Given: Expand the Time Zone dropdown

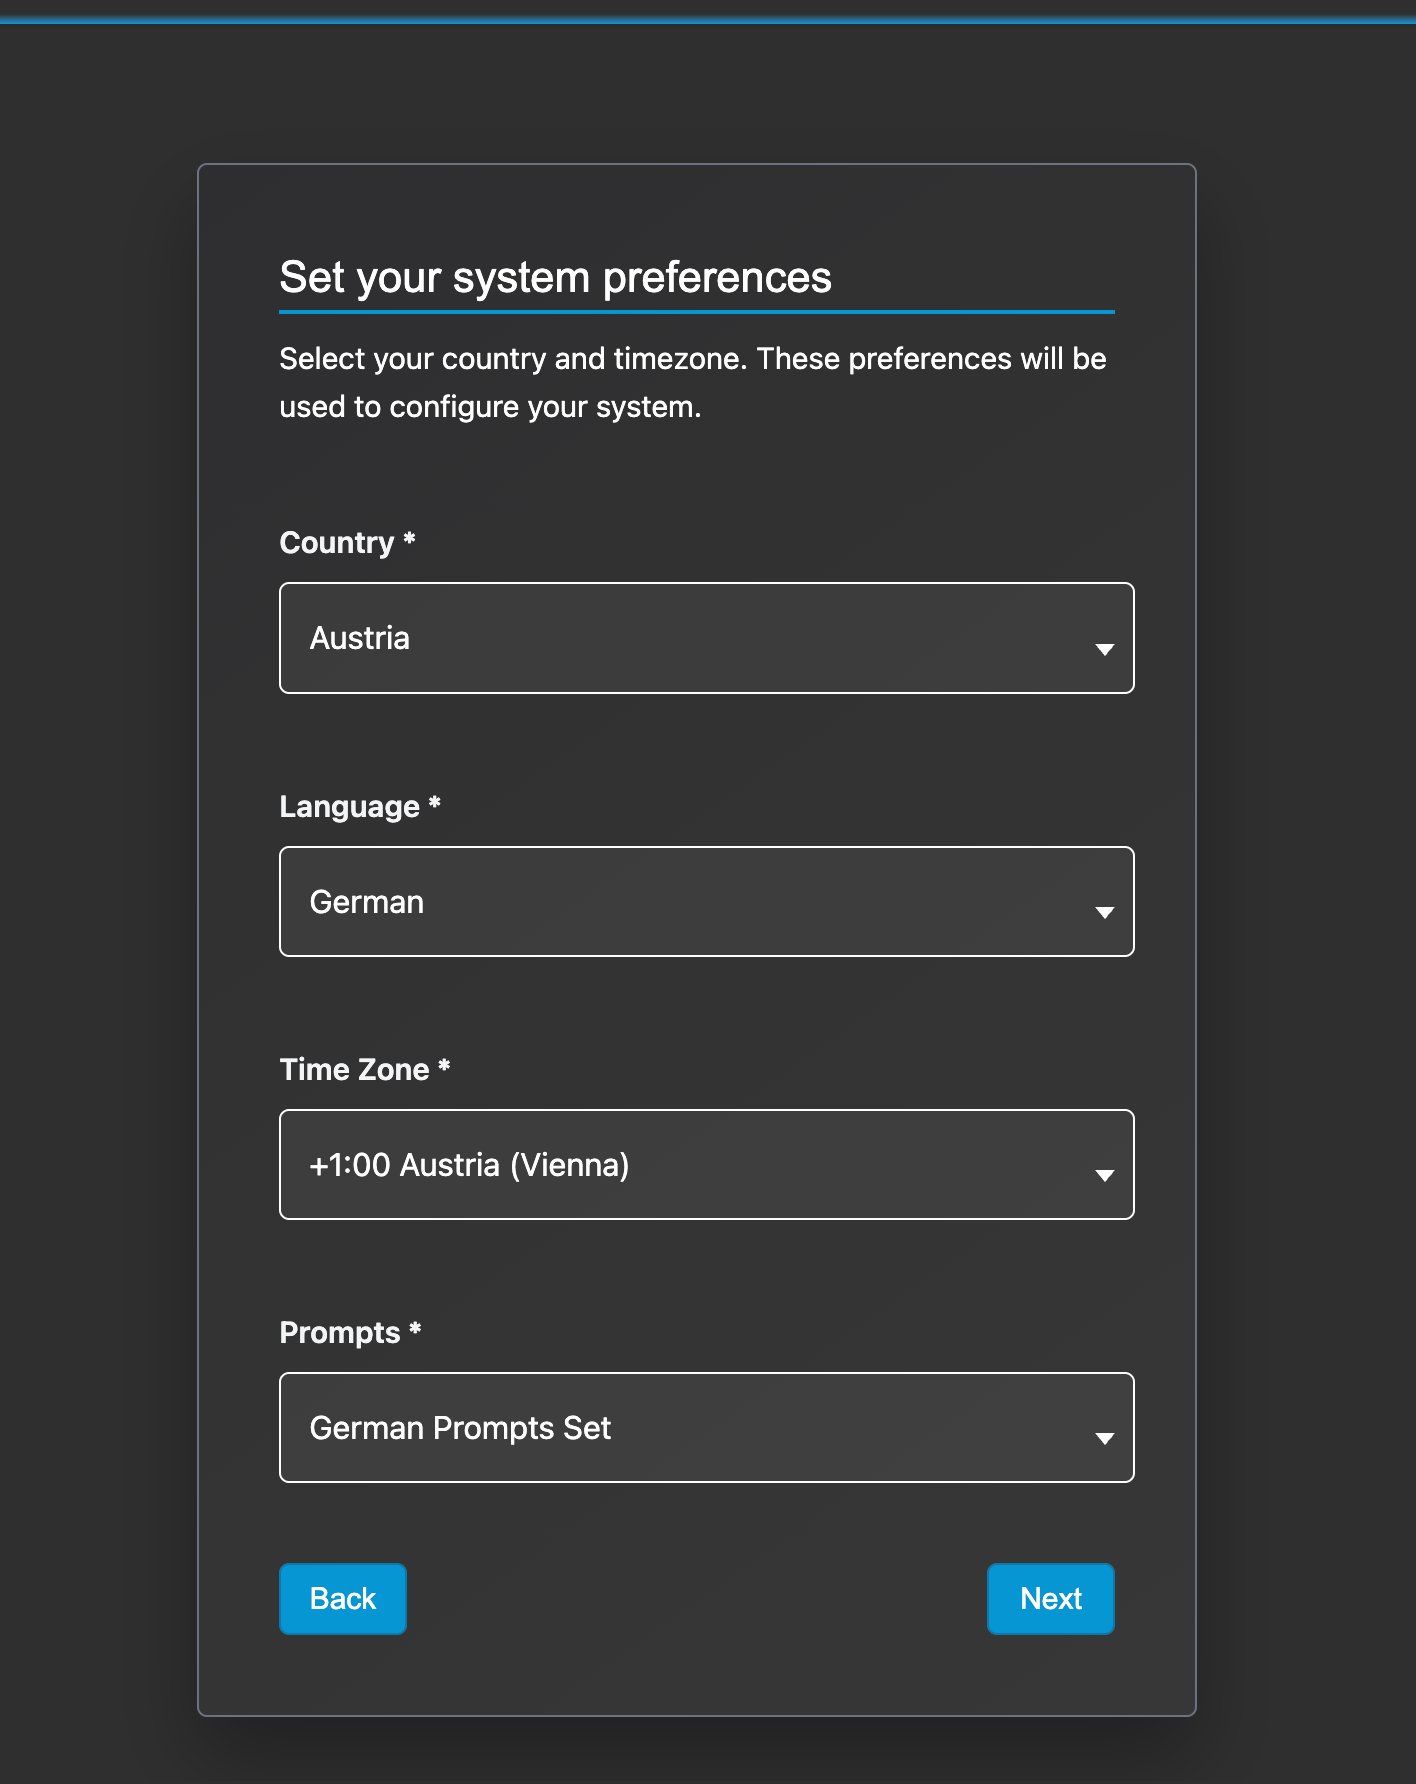Looking at the screenshot, I should pyautogui.click(x=706, y=1165).
